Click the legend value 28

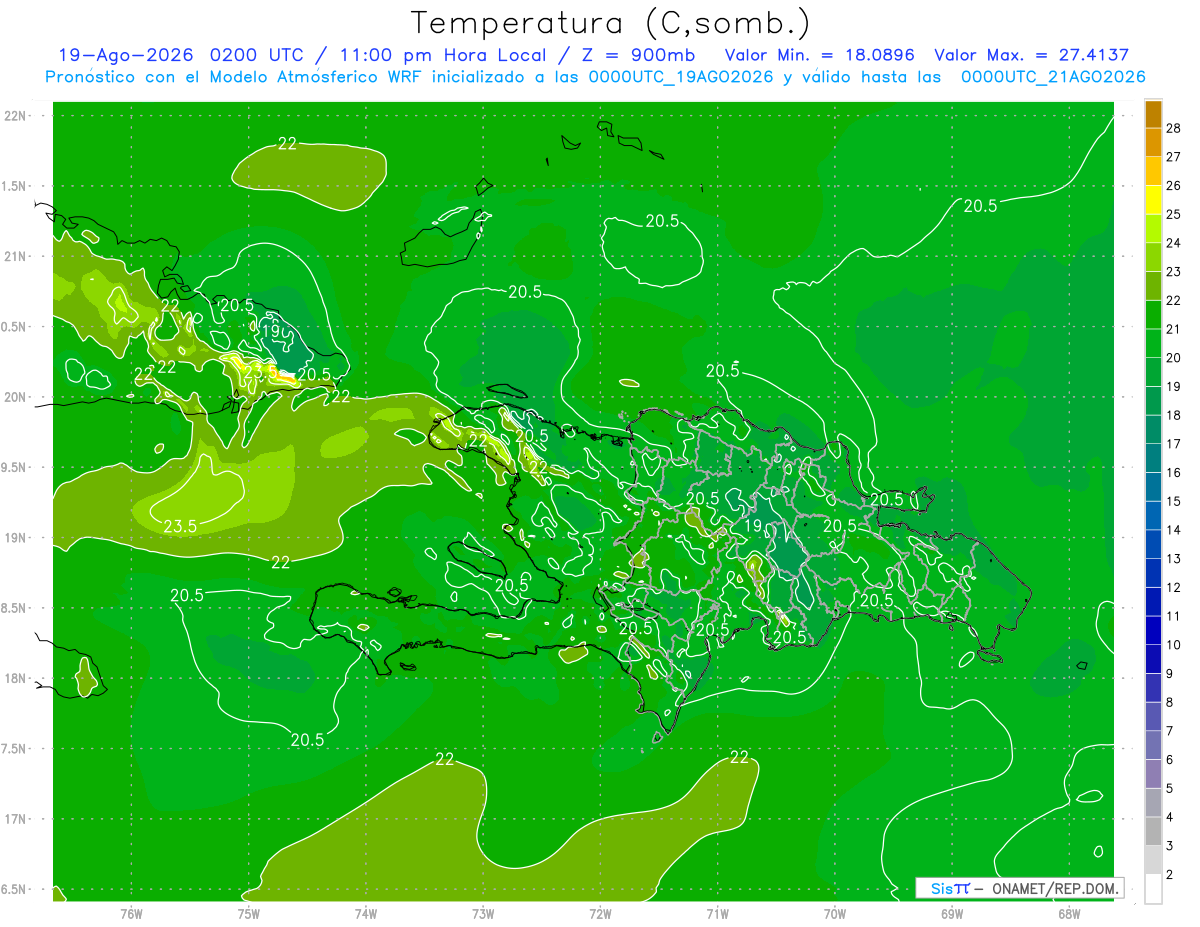(x=1174, y=128)
